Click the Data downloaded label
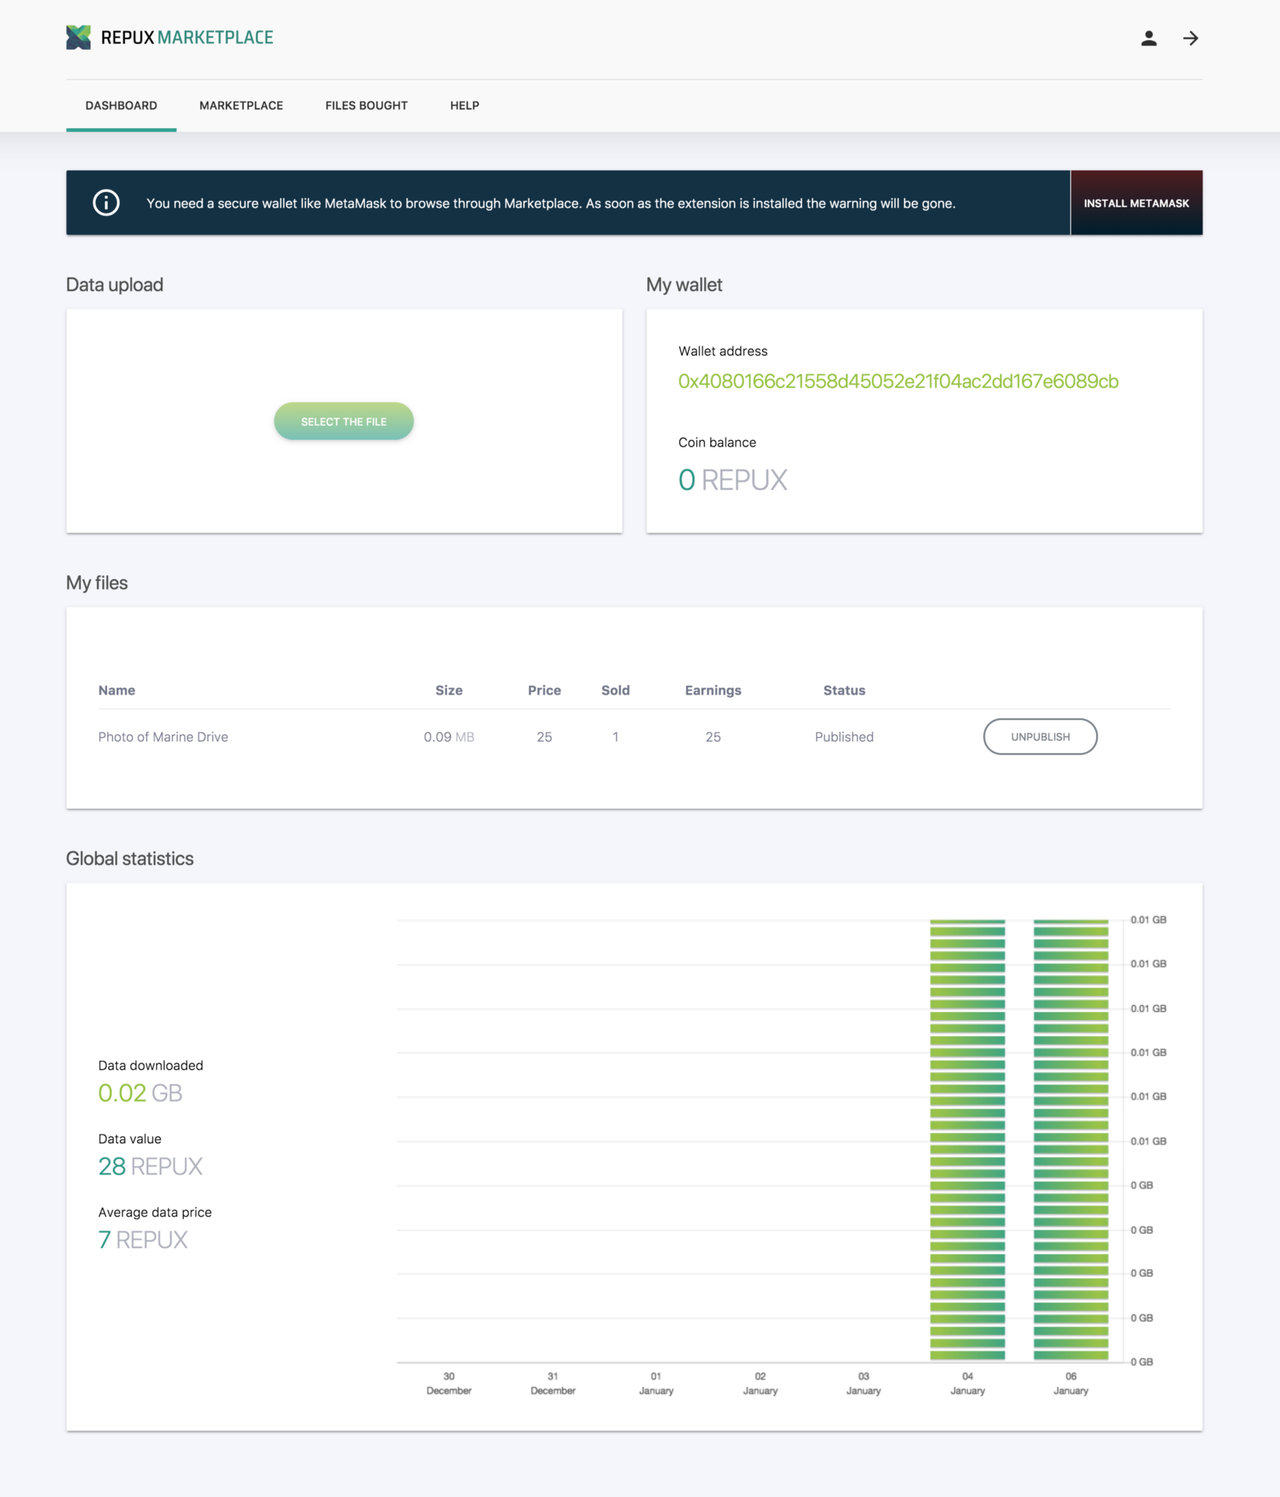Image resolution: width=1280 pixels, height=1497 pixels. click(x=151, y=1065)
